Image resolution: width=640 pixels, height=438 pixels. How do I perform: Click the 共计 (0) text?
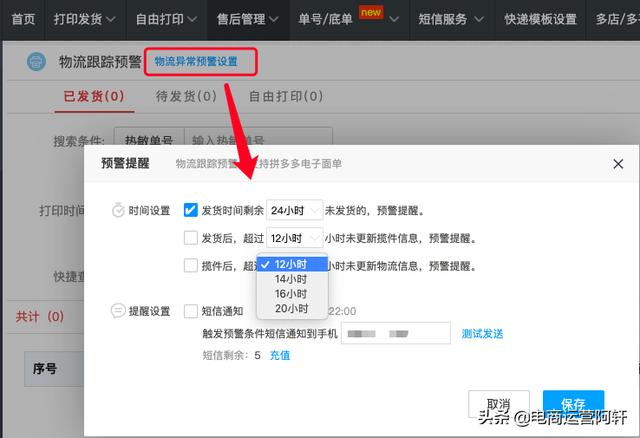(x=40, y=316)
